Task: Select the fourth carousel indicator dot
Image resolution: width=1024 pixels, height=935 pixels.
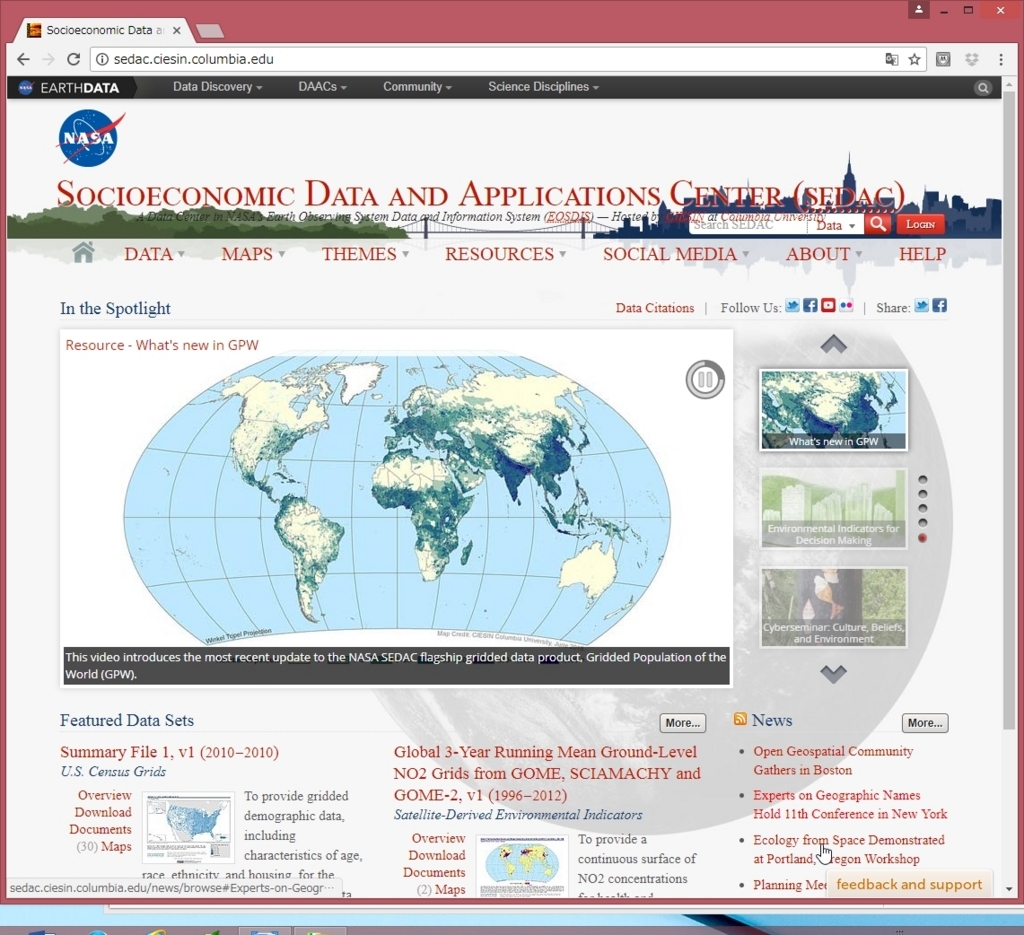Action: point(922,522)
